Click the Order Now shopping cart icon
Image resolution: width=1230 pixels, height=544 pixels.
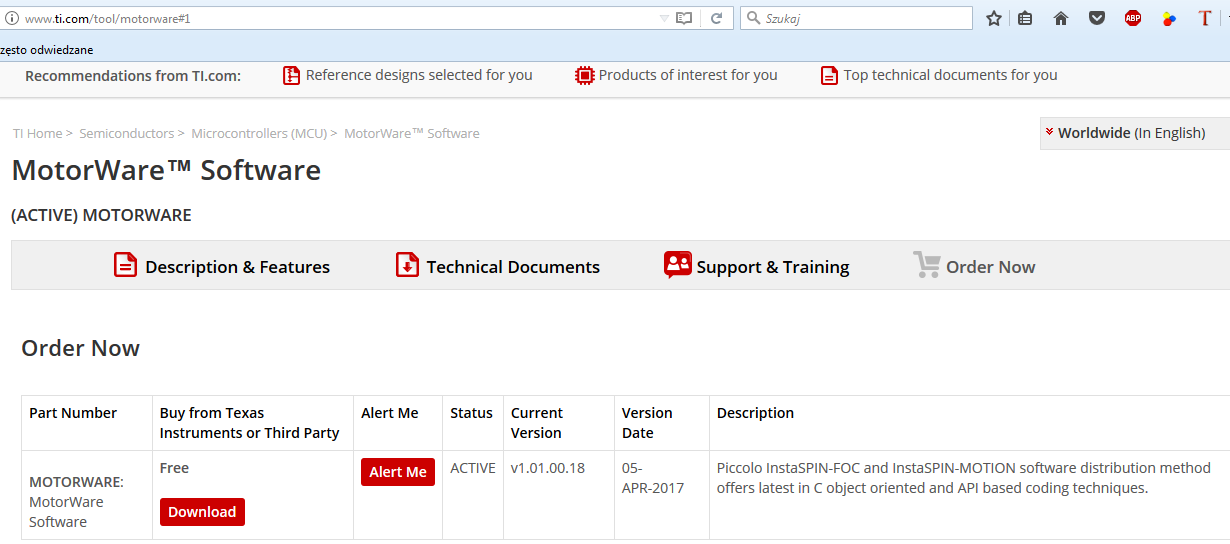926,265
